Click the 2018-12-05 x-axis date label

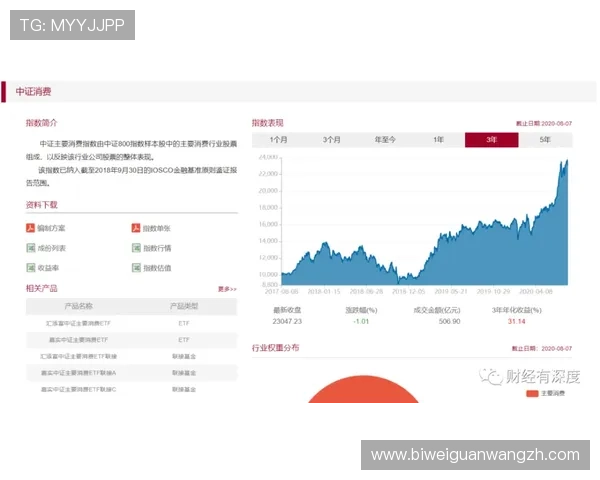[x=408, y=292]
